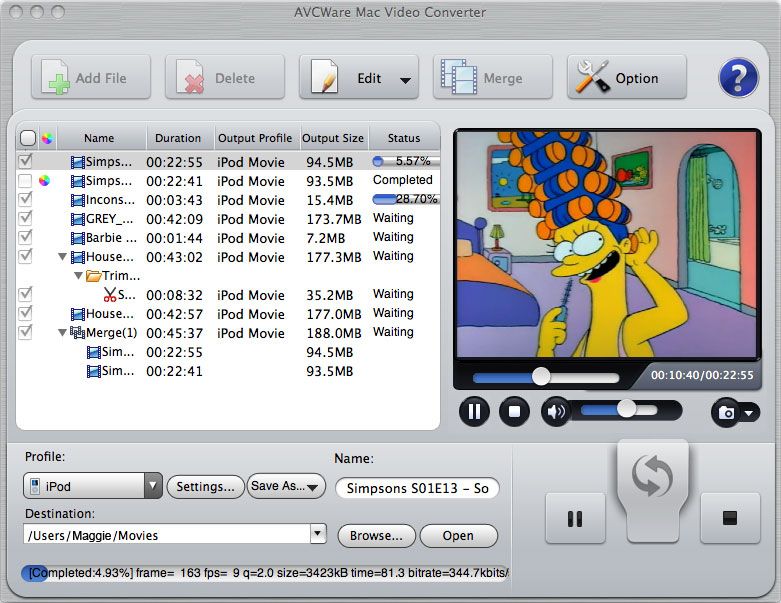This screenshot has width=781, height=603.
Task: Uncheck the trimmed S... 00:08:32 clip checkbox
Action: click(25, 294)
